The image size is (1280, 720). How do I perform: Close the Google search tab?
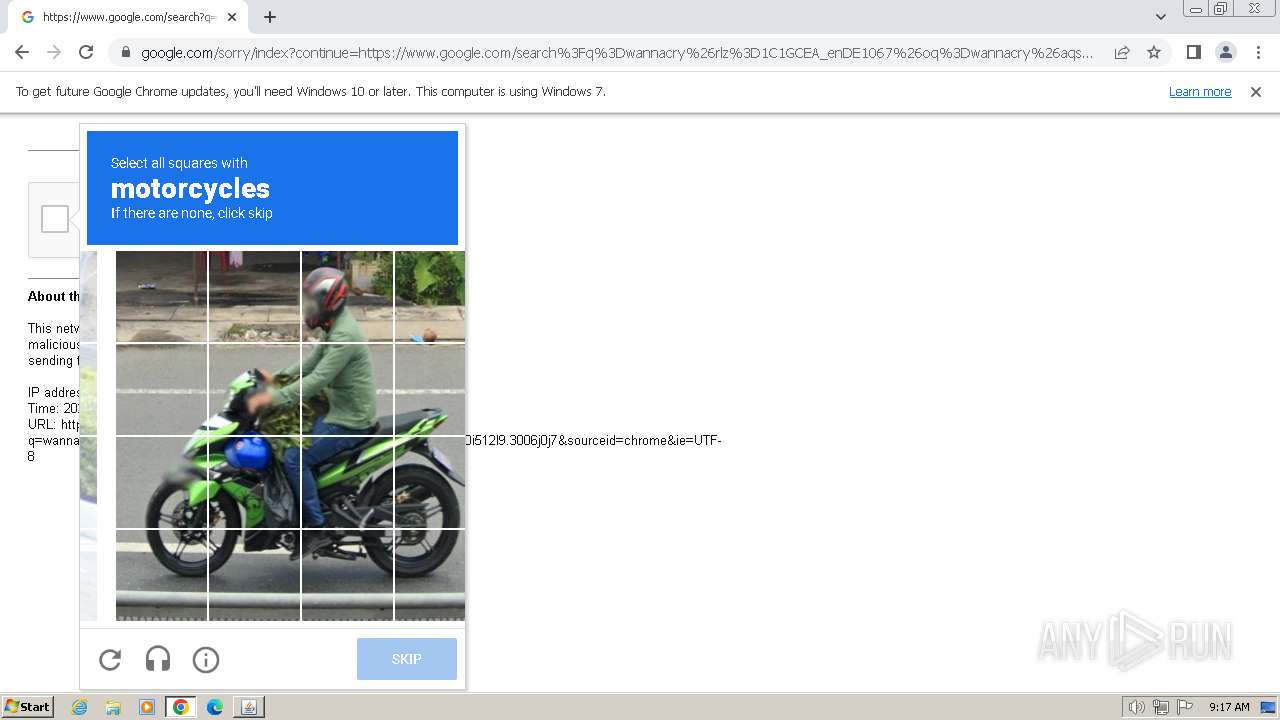(232, 17)
